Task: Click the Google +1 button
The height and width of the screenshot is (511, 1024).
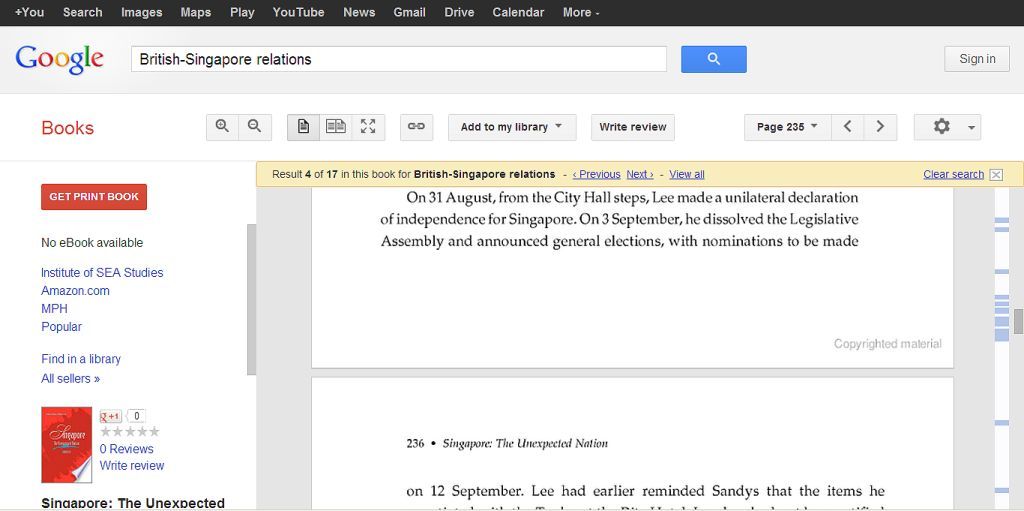Action: pyautogui.click(x=110, y=416)
